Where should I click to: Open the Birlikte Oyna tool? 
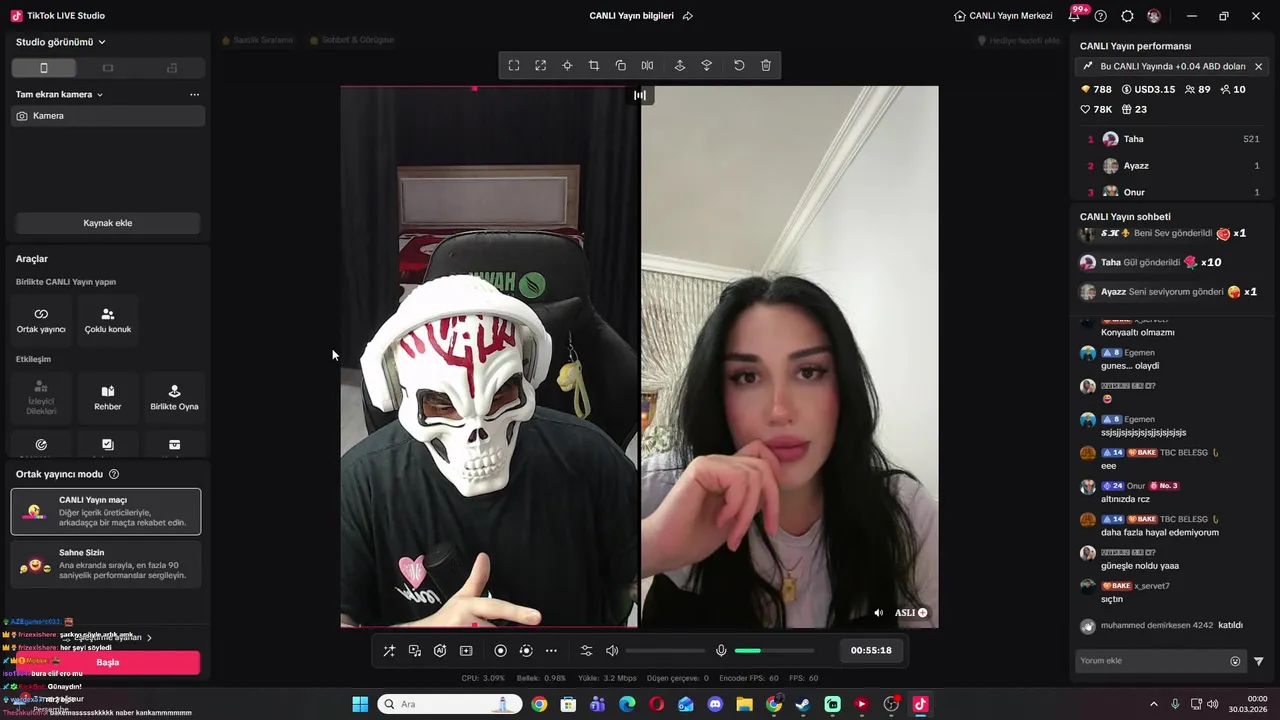tap(174, 397)
